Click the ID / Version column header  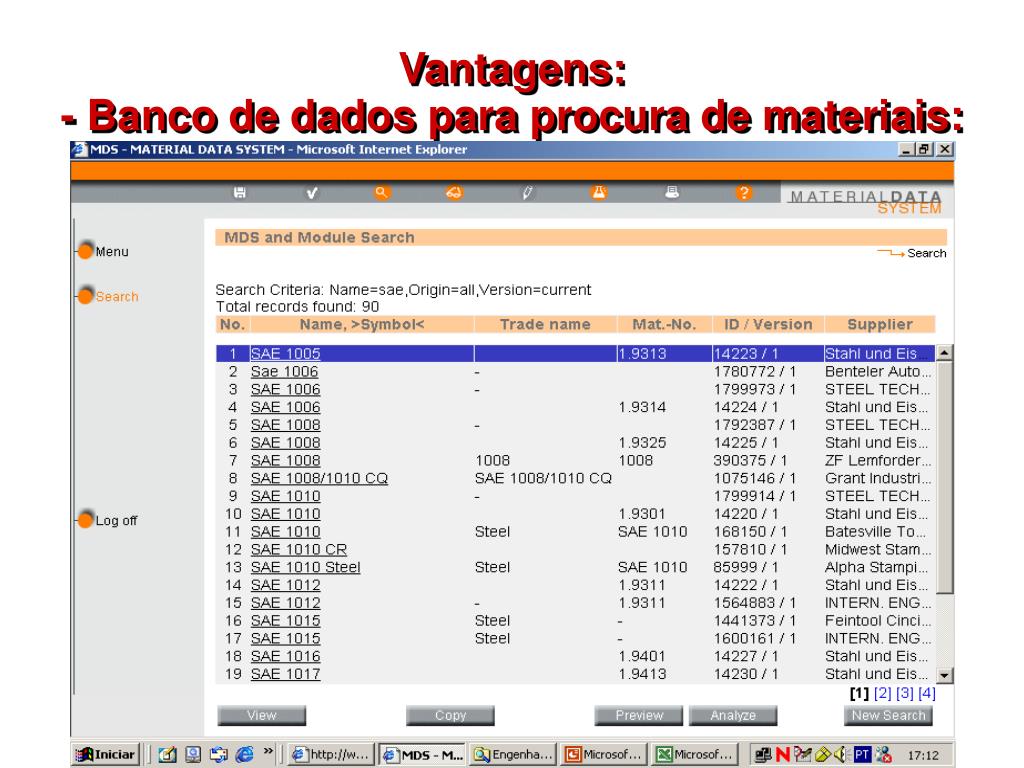click(x=768, y=325)
